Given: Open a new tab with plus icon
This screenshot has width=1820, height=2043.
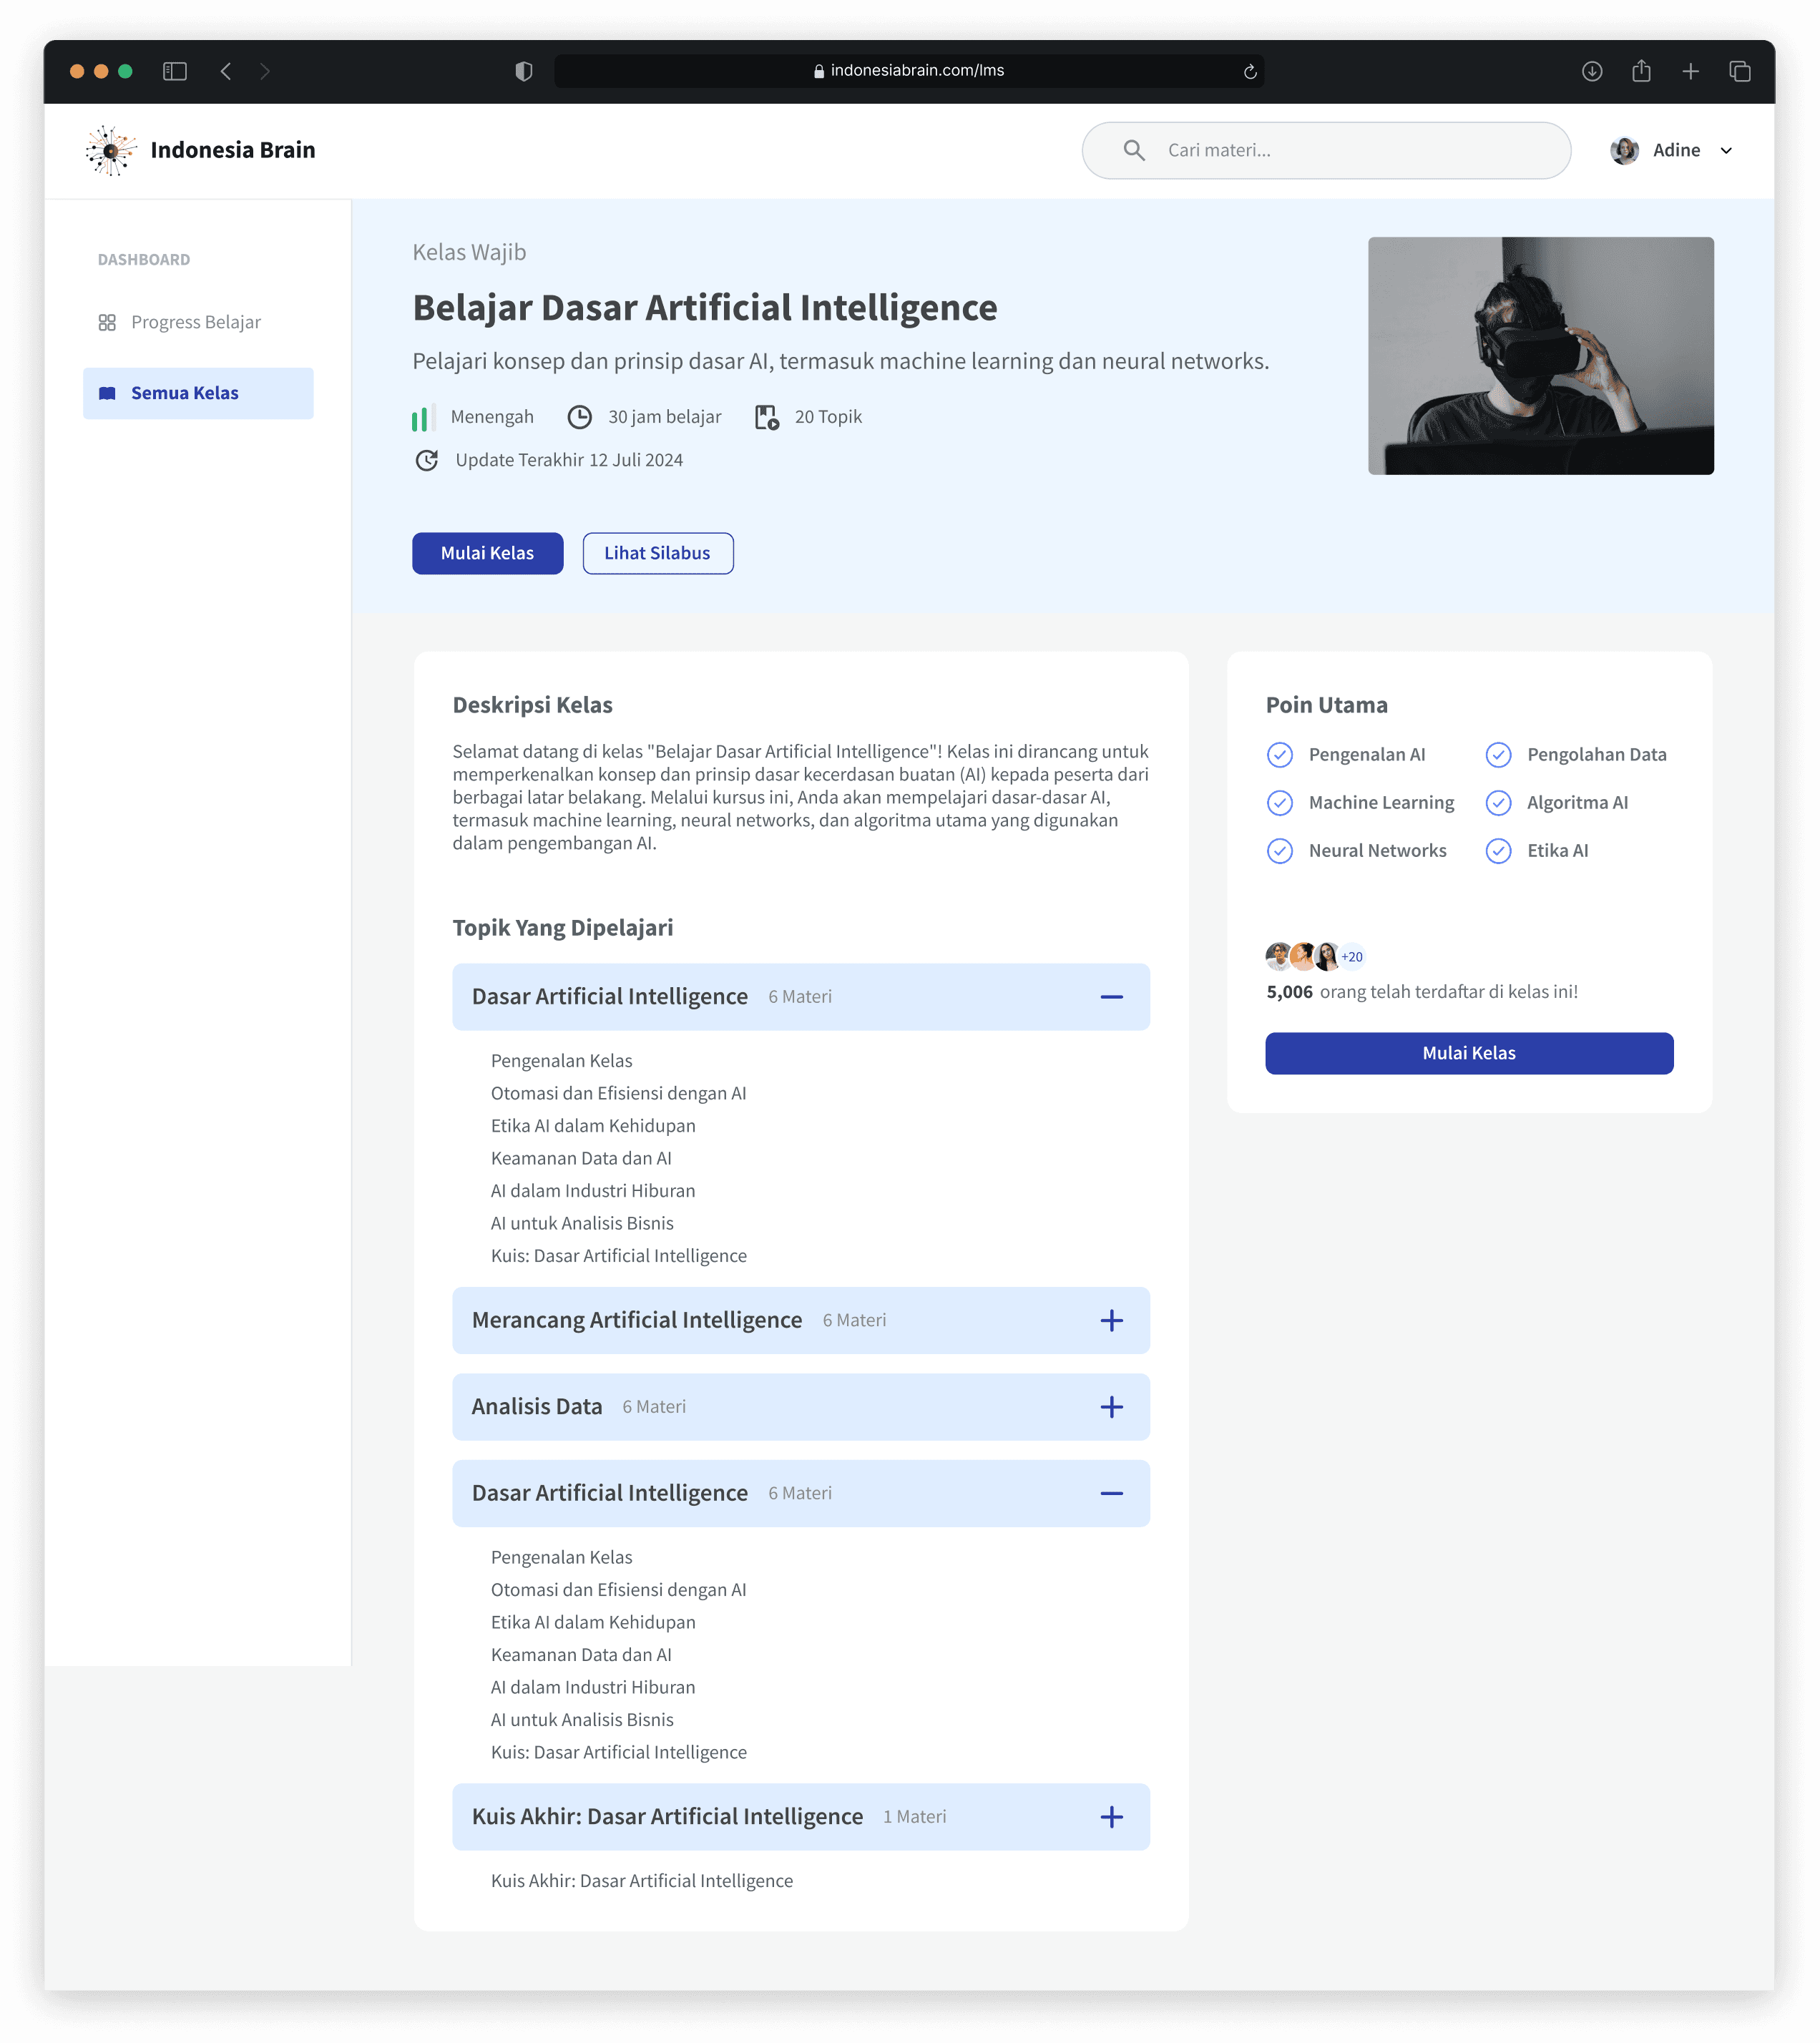Looking at the screenshot, I should (x=1690, y=71).
